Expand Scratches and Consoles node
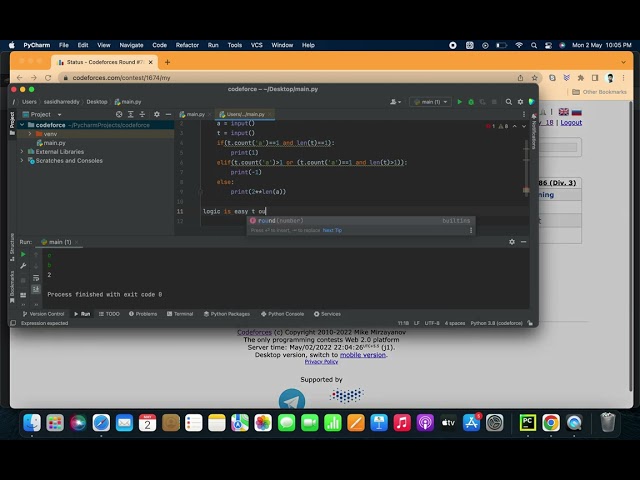 coord(22,160)
